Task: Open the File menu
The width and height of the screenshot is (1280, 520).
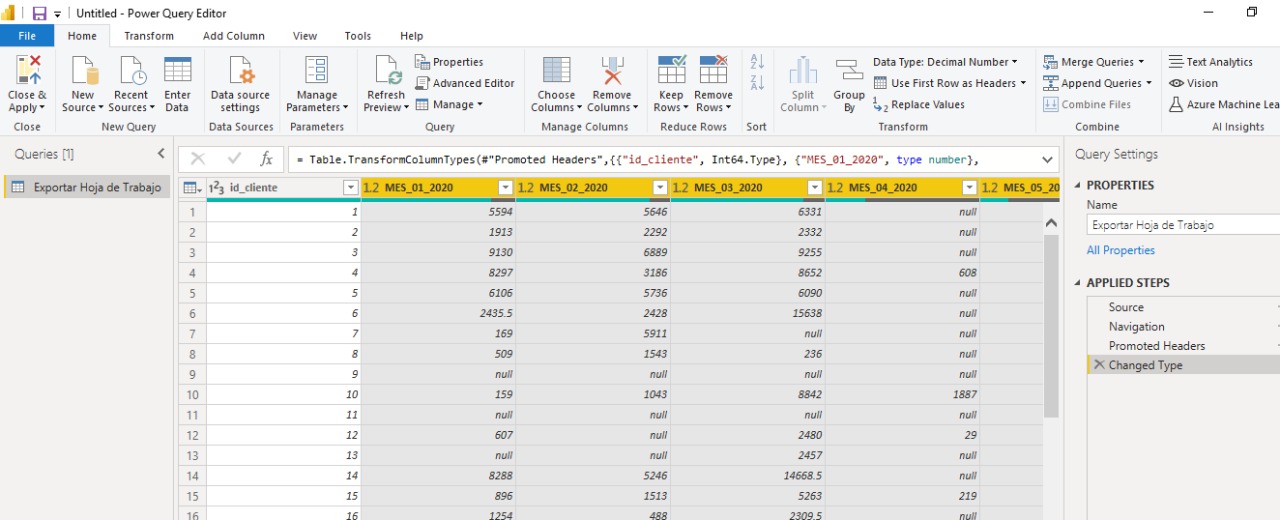Action: click(x=27, y=36)
